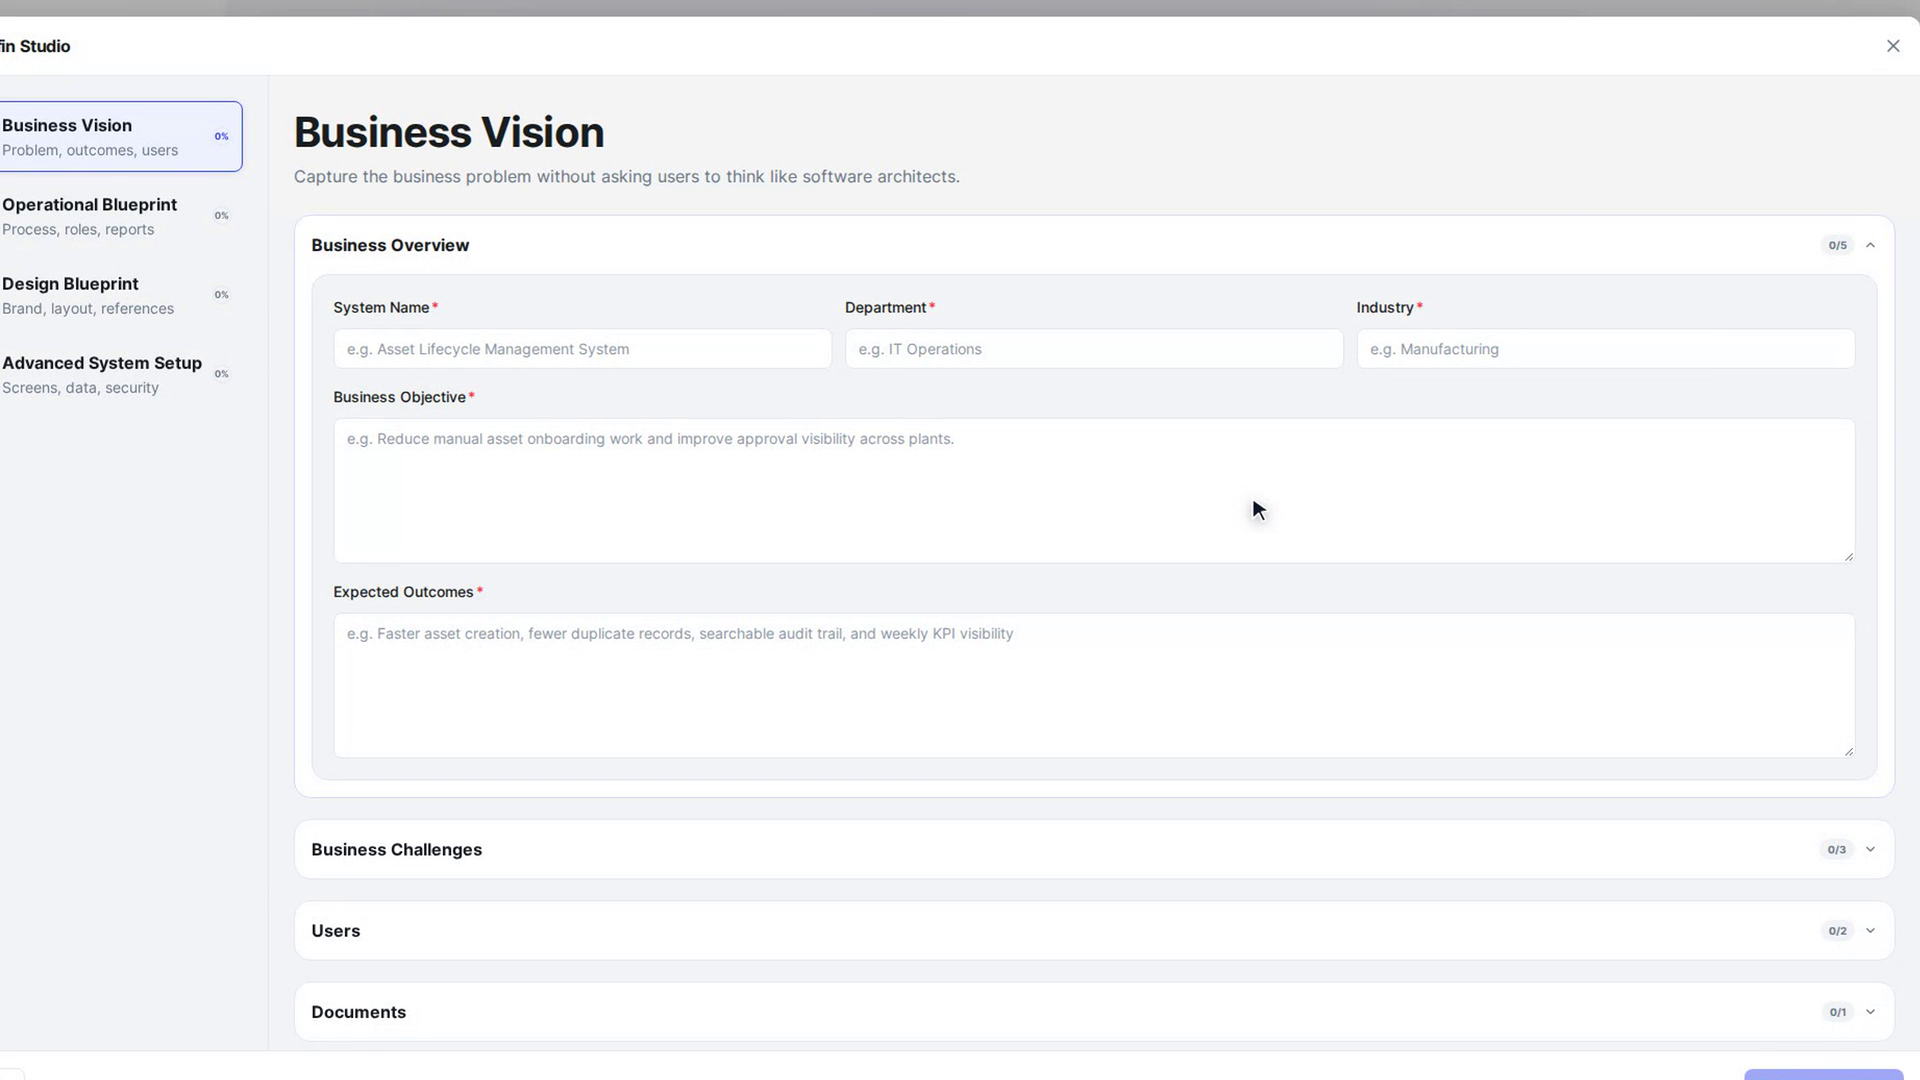Click the Business Objective label

point(399,397)
